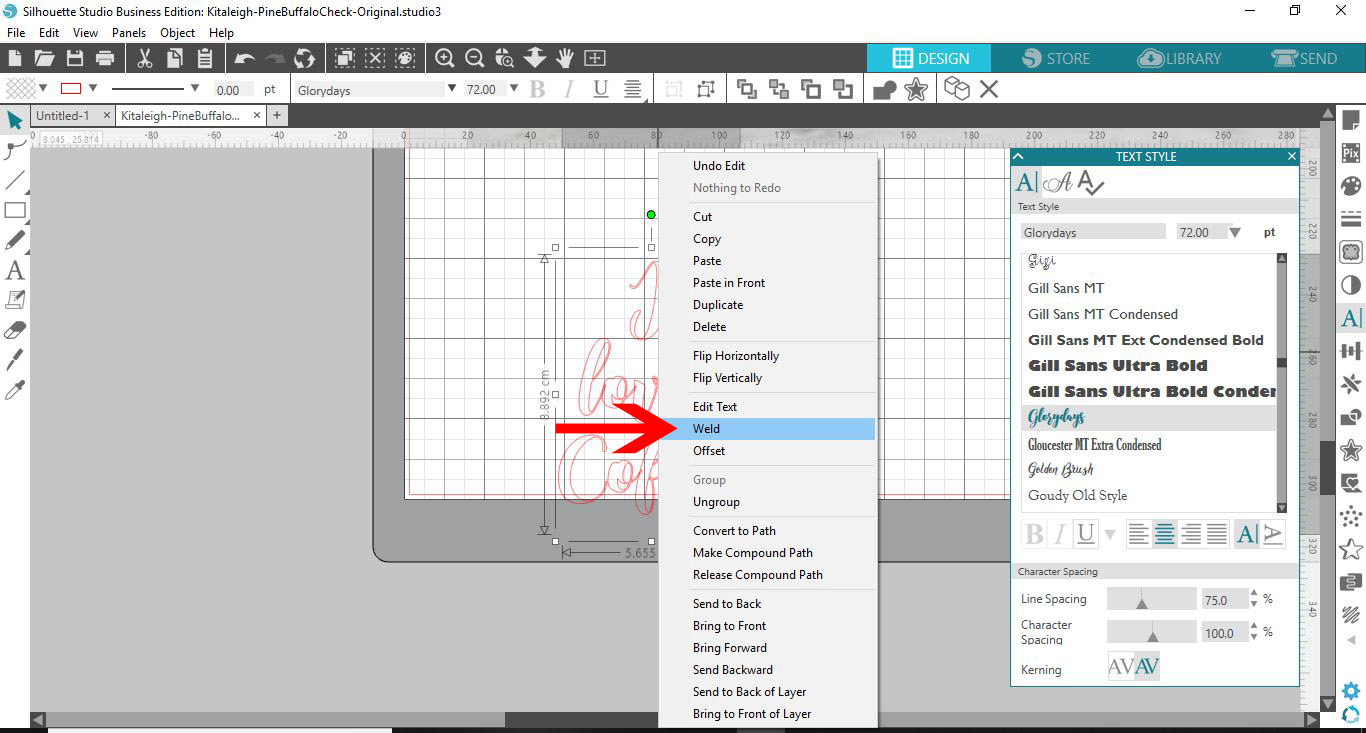1366x733 pixels.
Task: Click the line color swatch
Action: pyautogui.click(x=70, y=88)
